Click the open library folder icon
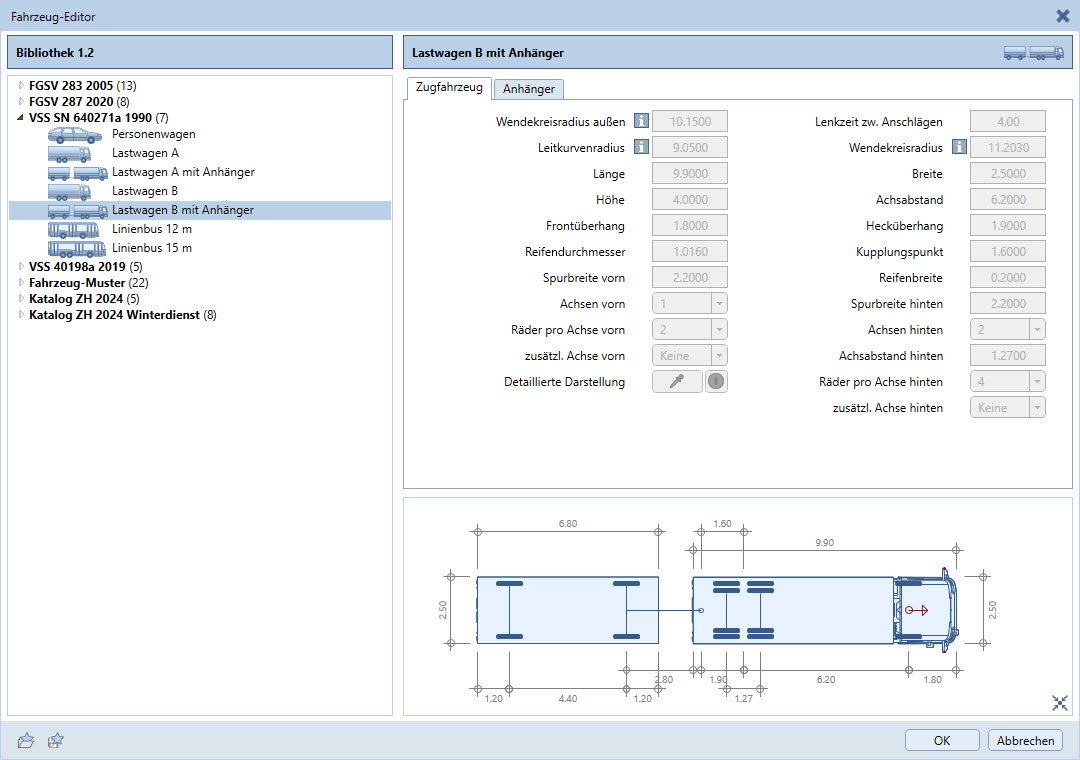1080x760 pixels. tap(27, 741)
